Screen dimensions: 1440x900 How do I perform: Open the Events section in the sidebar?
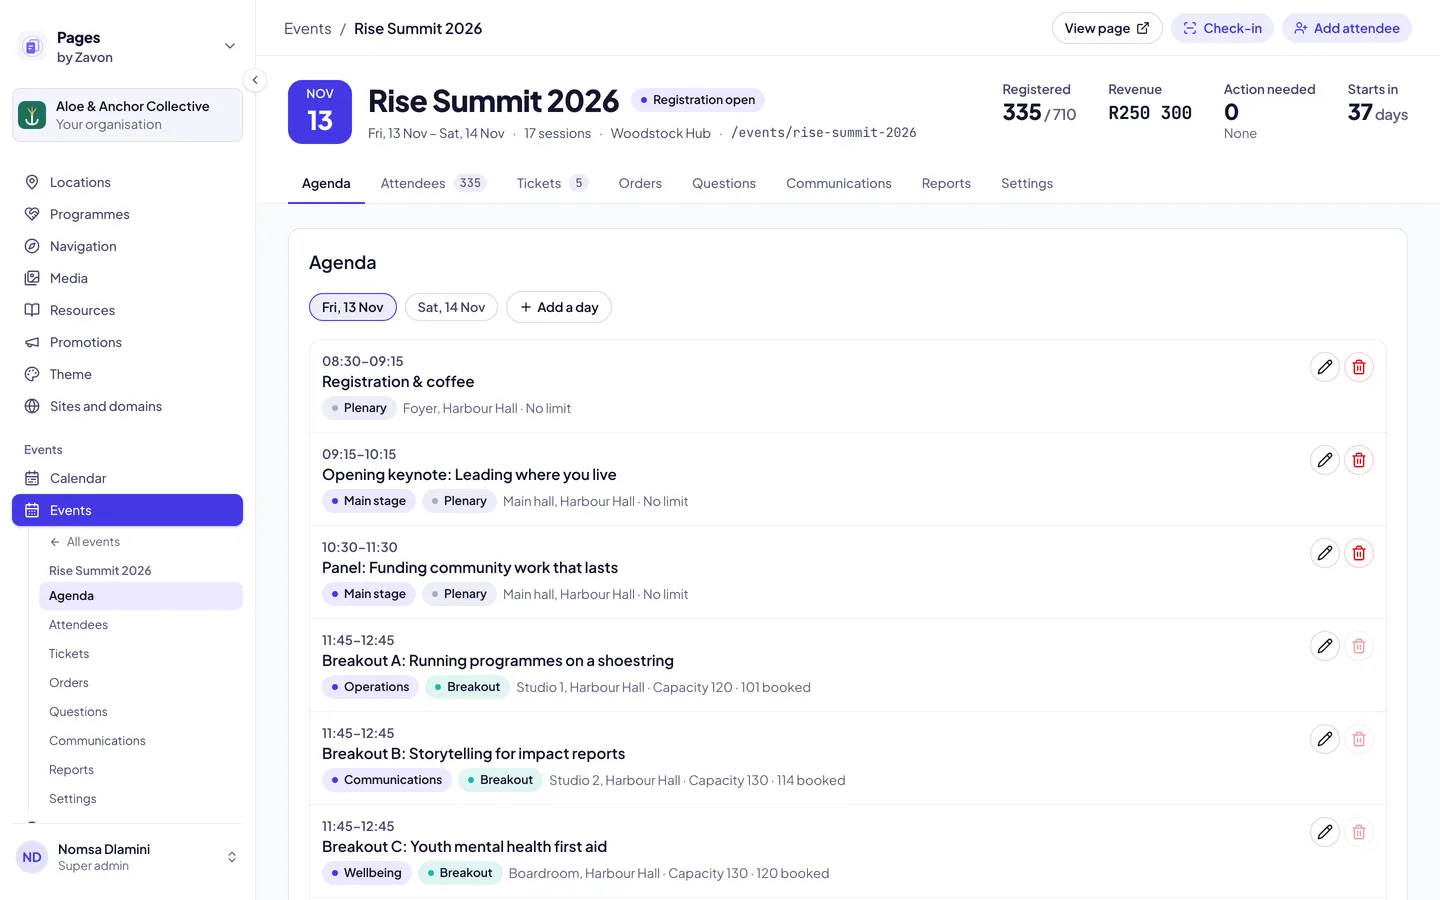127,510
